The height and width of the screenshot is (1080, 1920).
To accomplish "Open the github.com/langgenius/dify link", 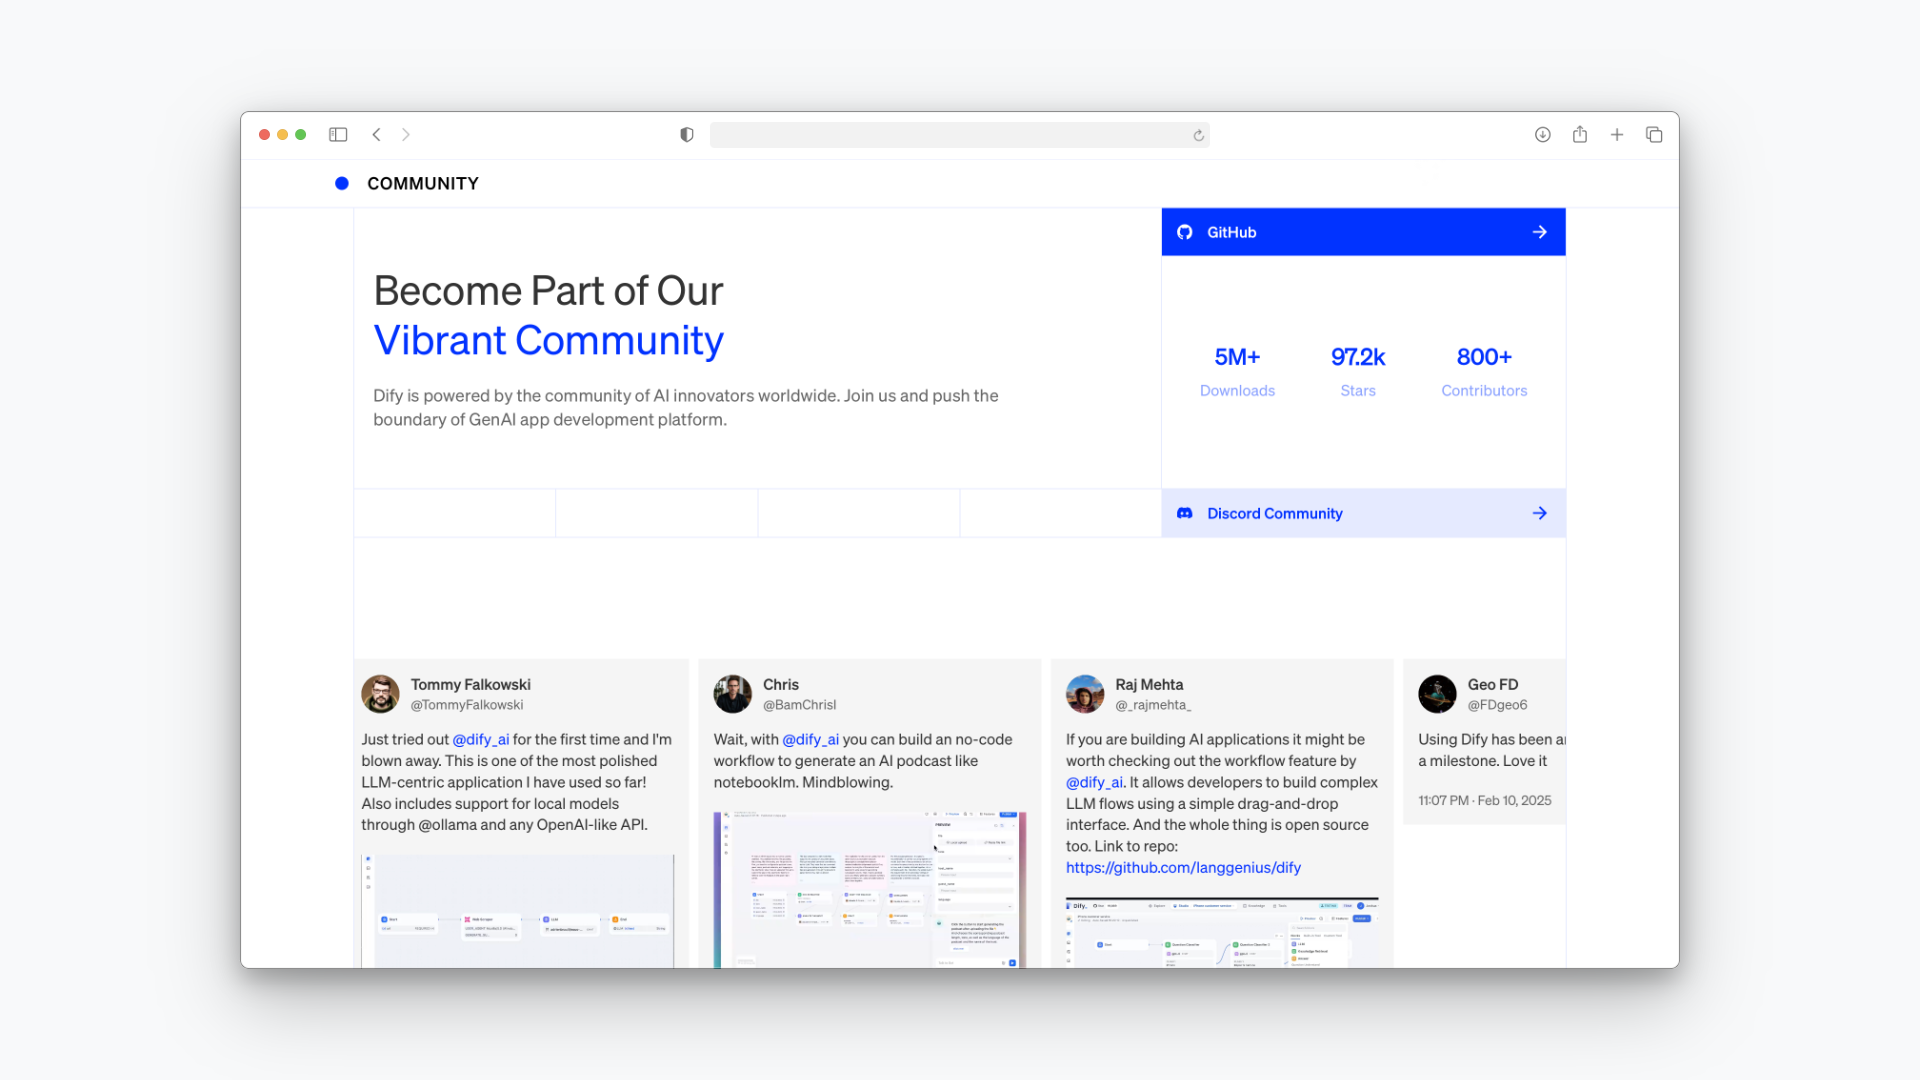I will pos(1183,868).
